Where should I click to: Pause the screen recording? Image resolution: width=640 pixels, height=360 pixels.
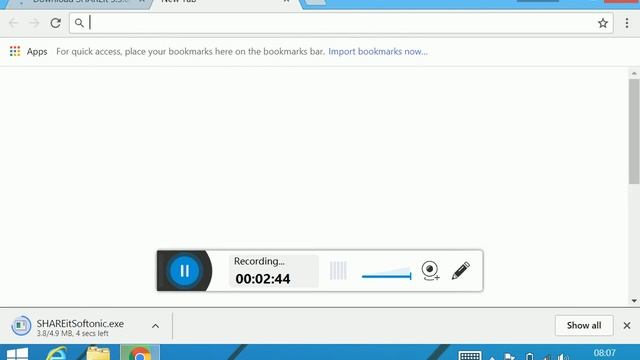[184, 271]
